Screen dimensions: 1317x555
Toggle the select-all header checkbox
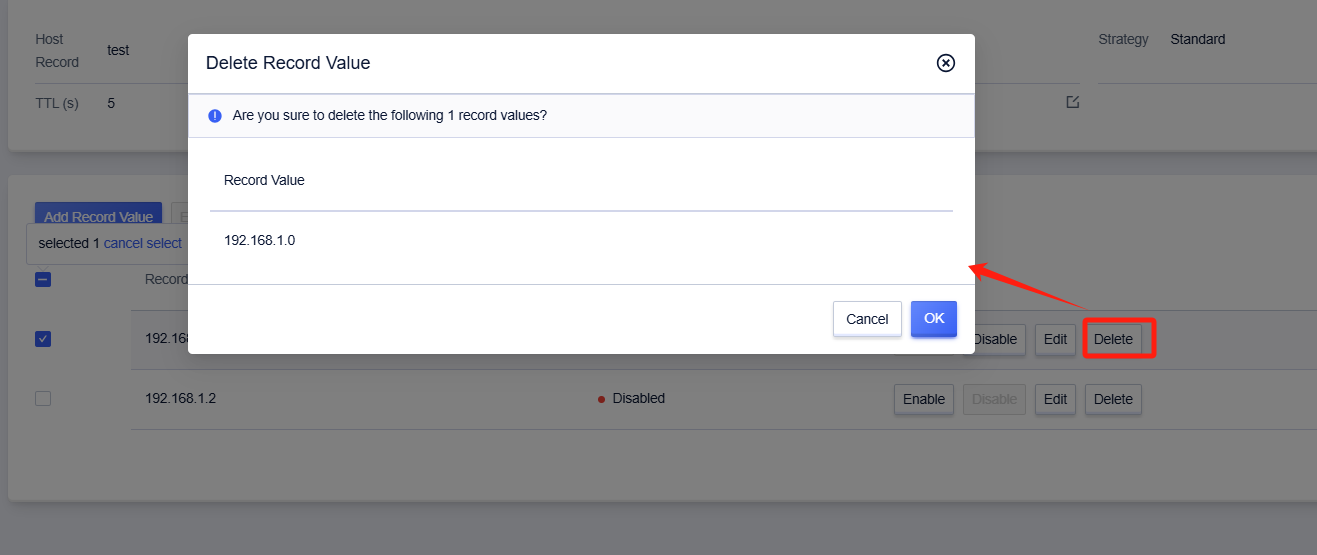pyautogui.click(x=43, y=280)
